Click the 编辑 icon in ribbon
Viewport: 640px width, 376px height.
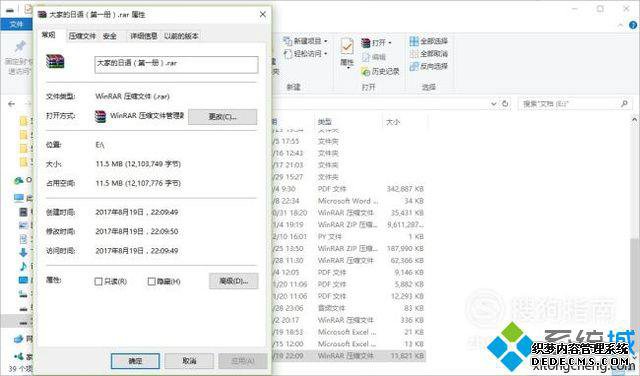(x=366, y=57)
